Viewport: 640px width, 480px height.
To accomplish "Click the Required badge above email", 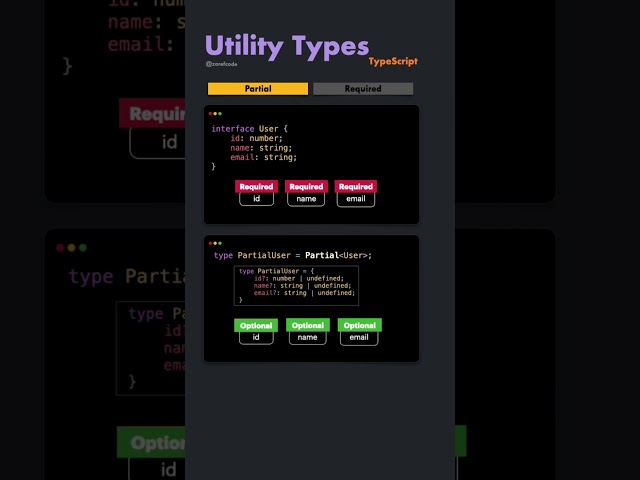I will click(356, 187).
